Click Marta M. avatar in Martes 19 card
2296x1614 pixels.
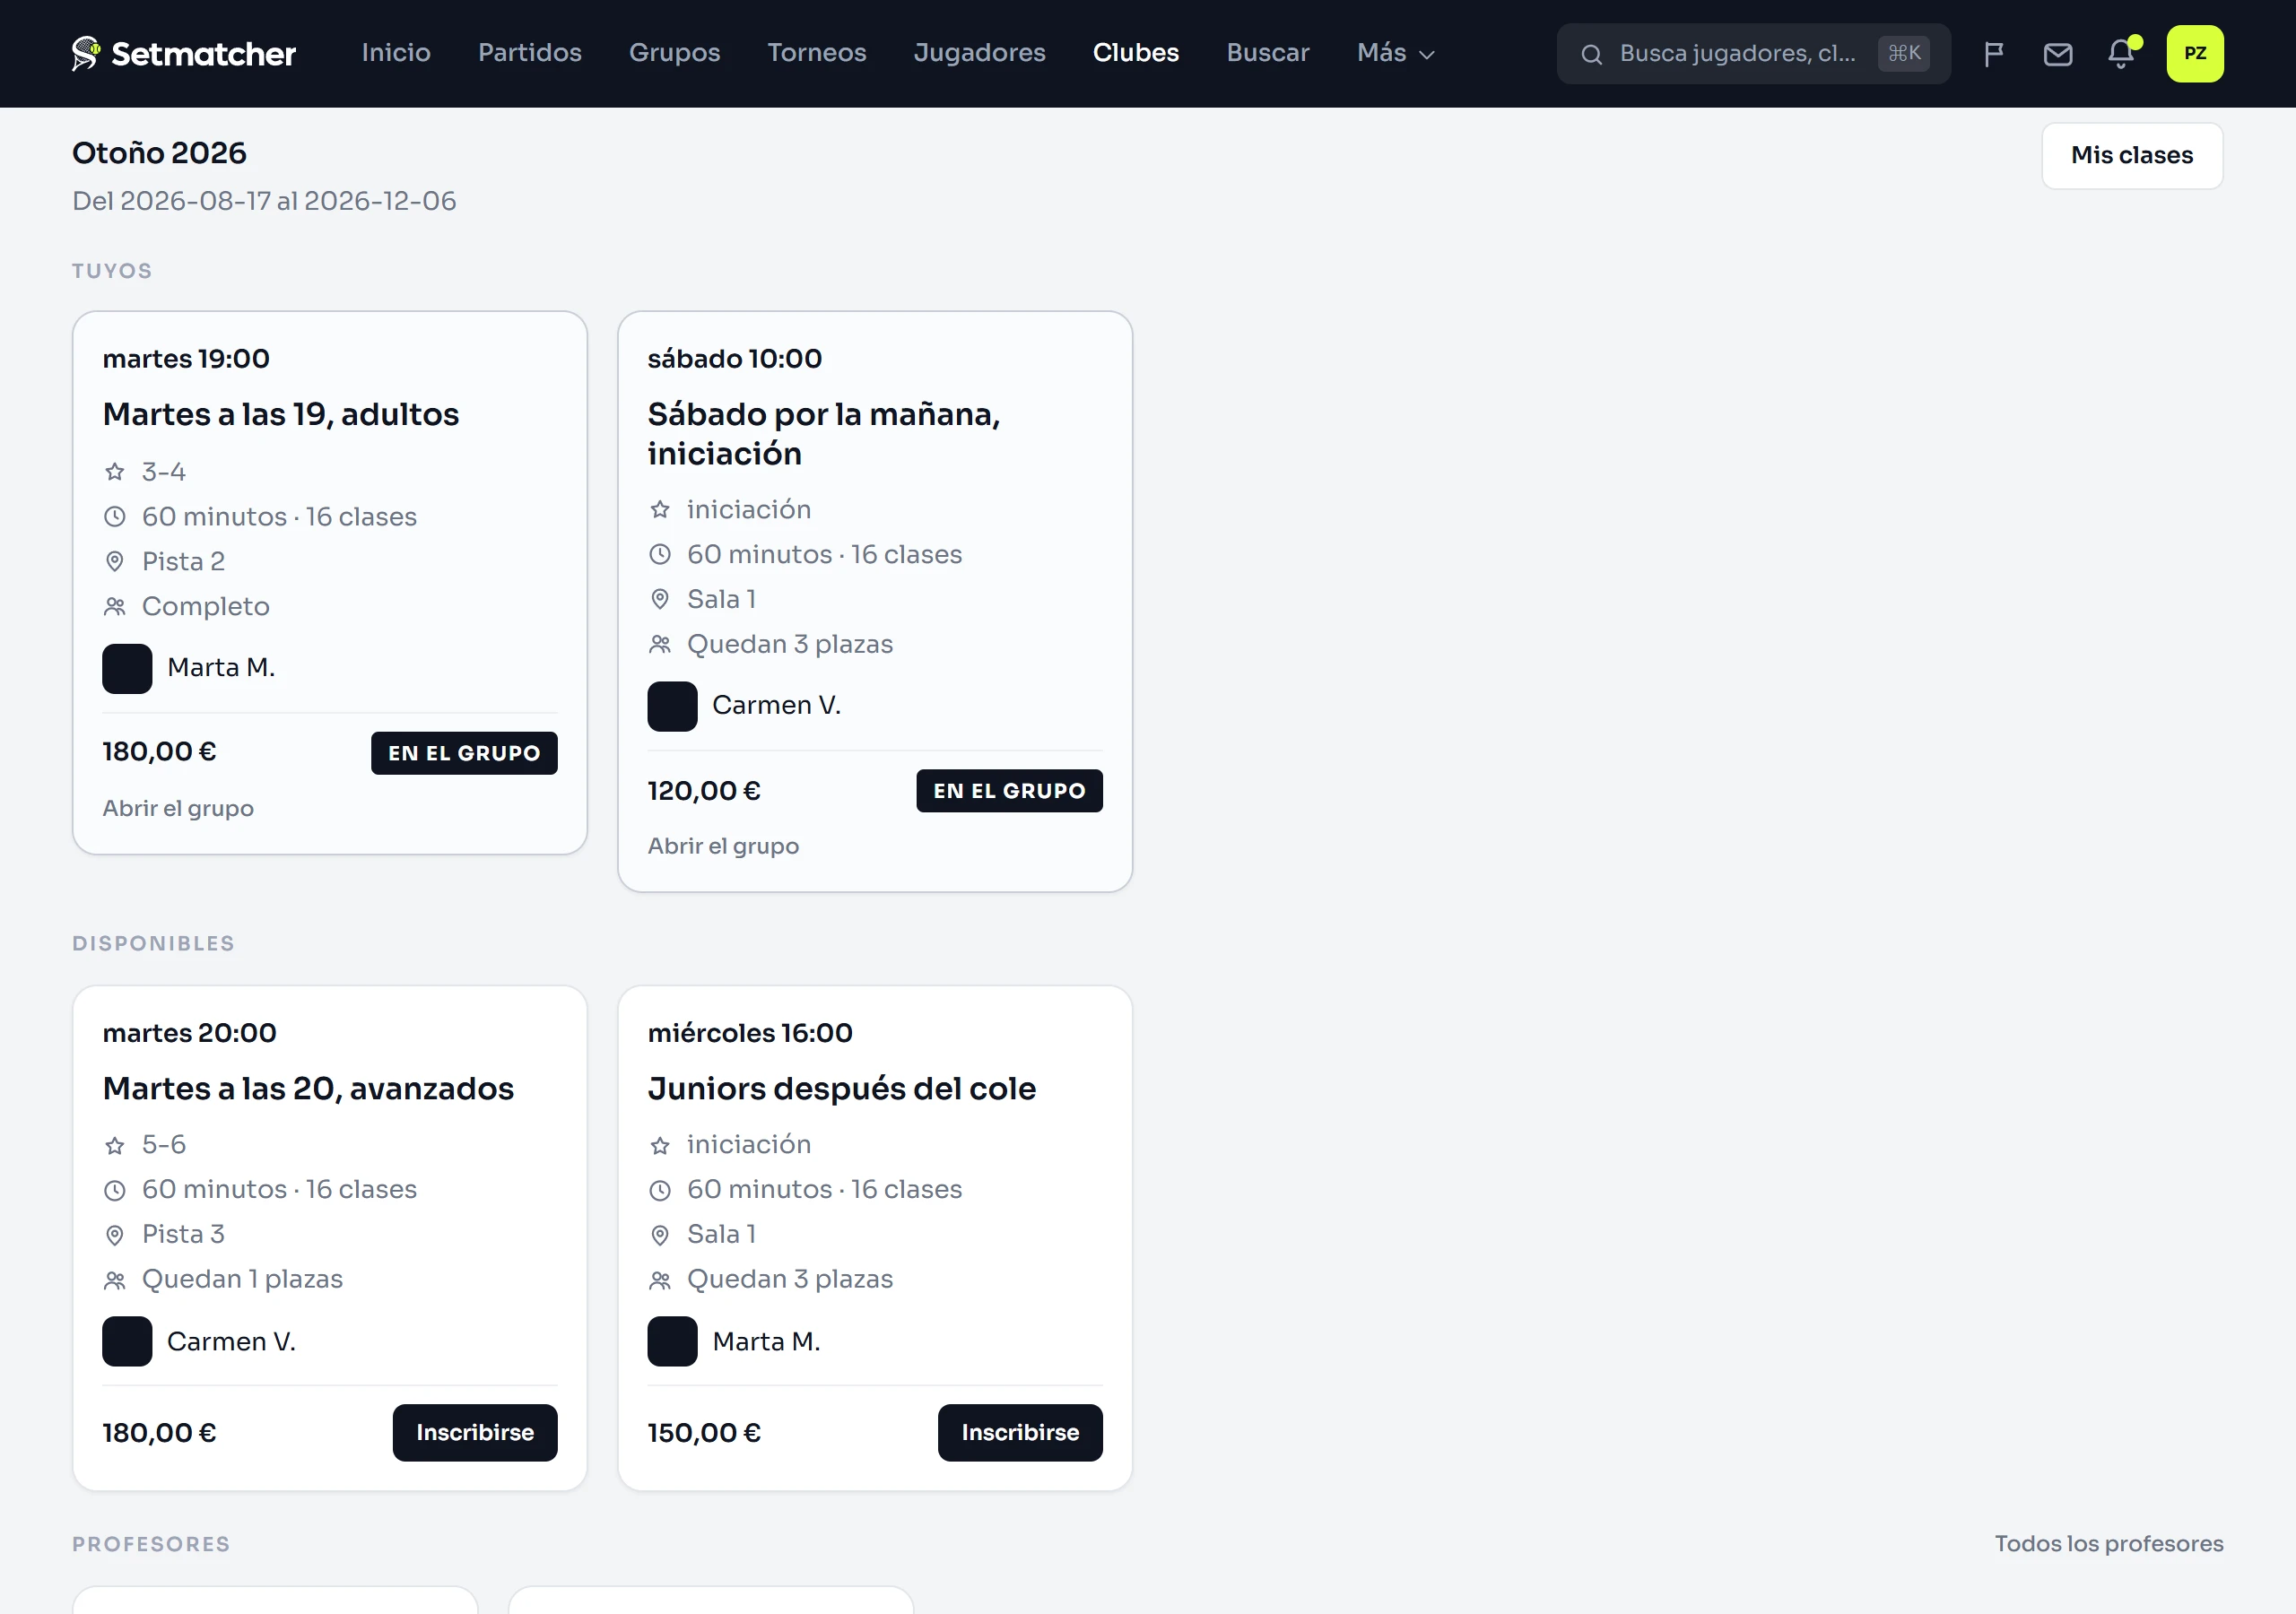(x=127, y=668)
